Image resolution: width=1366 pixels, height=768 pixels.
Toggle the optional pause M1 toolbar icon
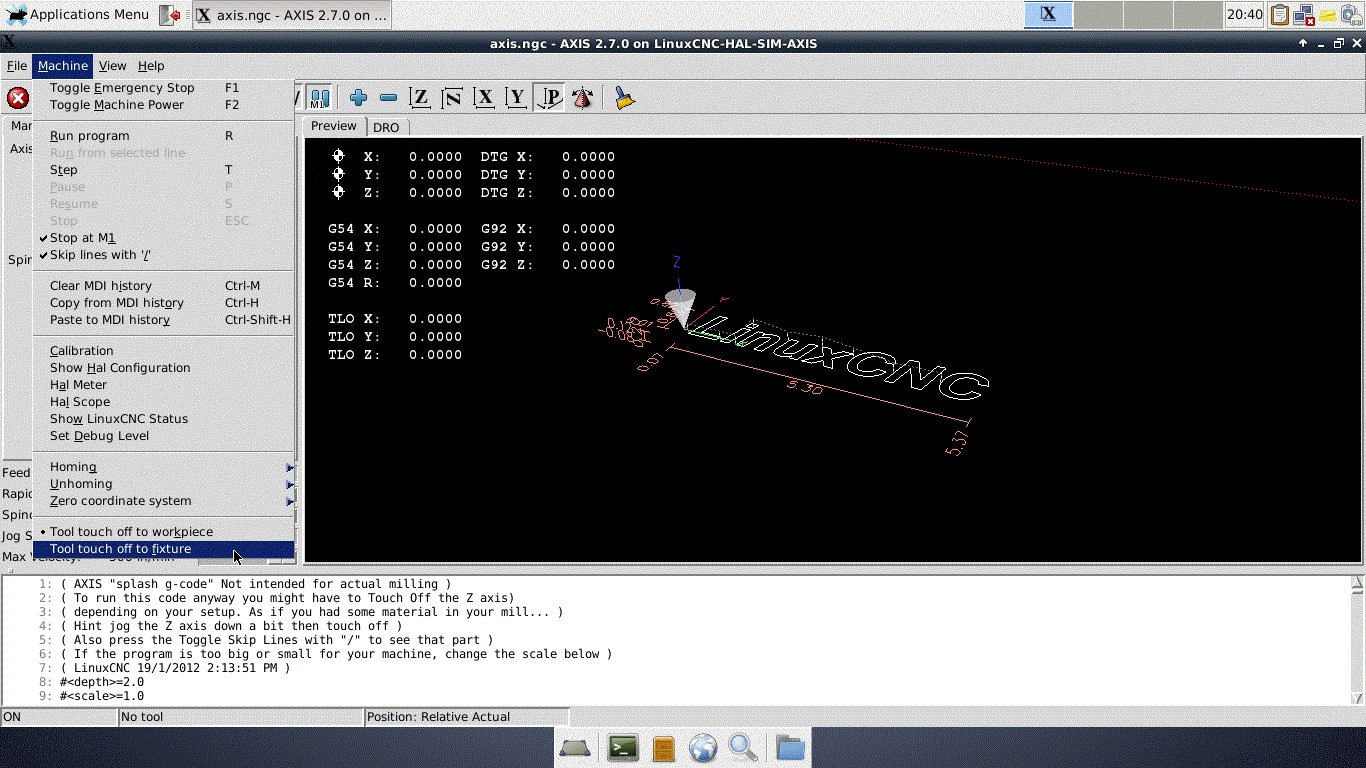click(319, 97)
